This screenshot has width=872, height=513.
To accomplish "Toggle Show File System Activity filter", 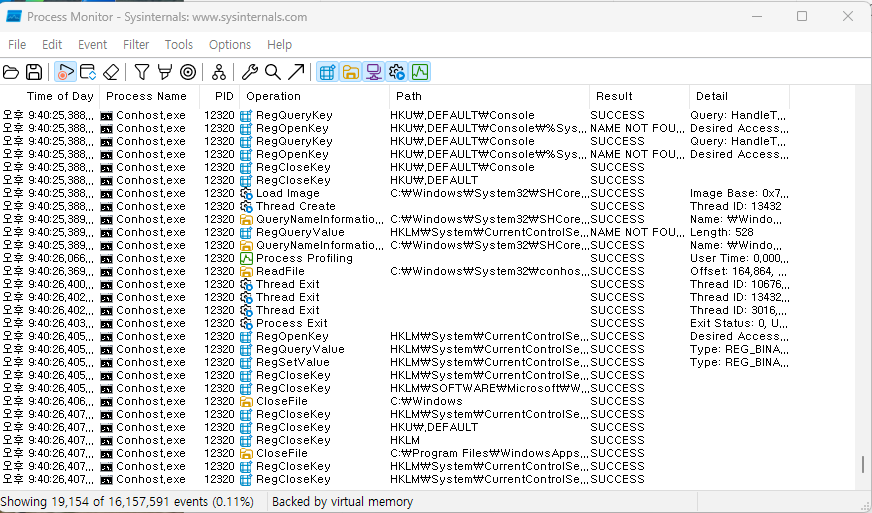I will coord(350,72).
